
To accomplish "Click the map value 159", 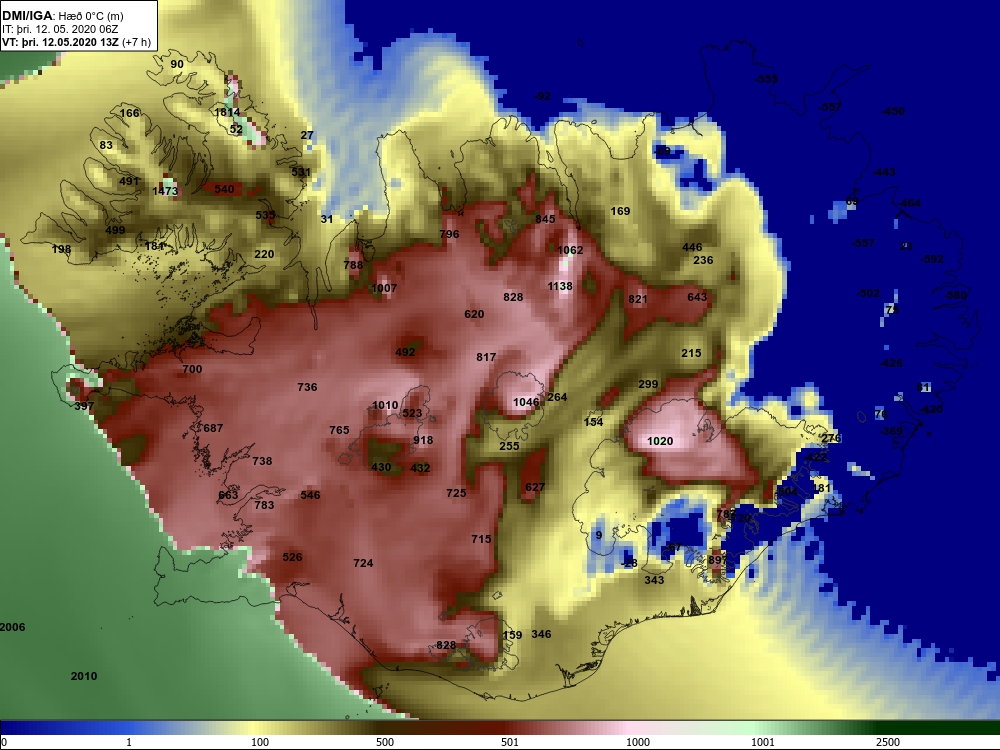I will 512,635.
